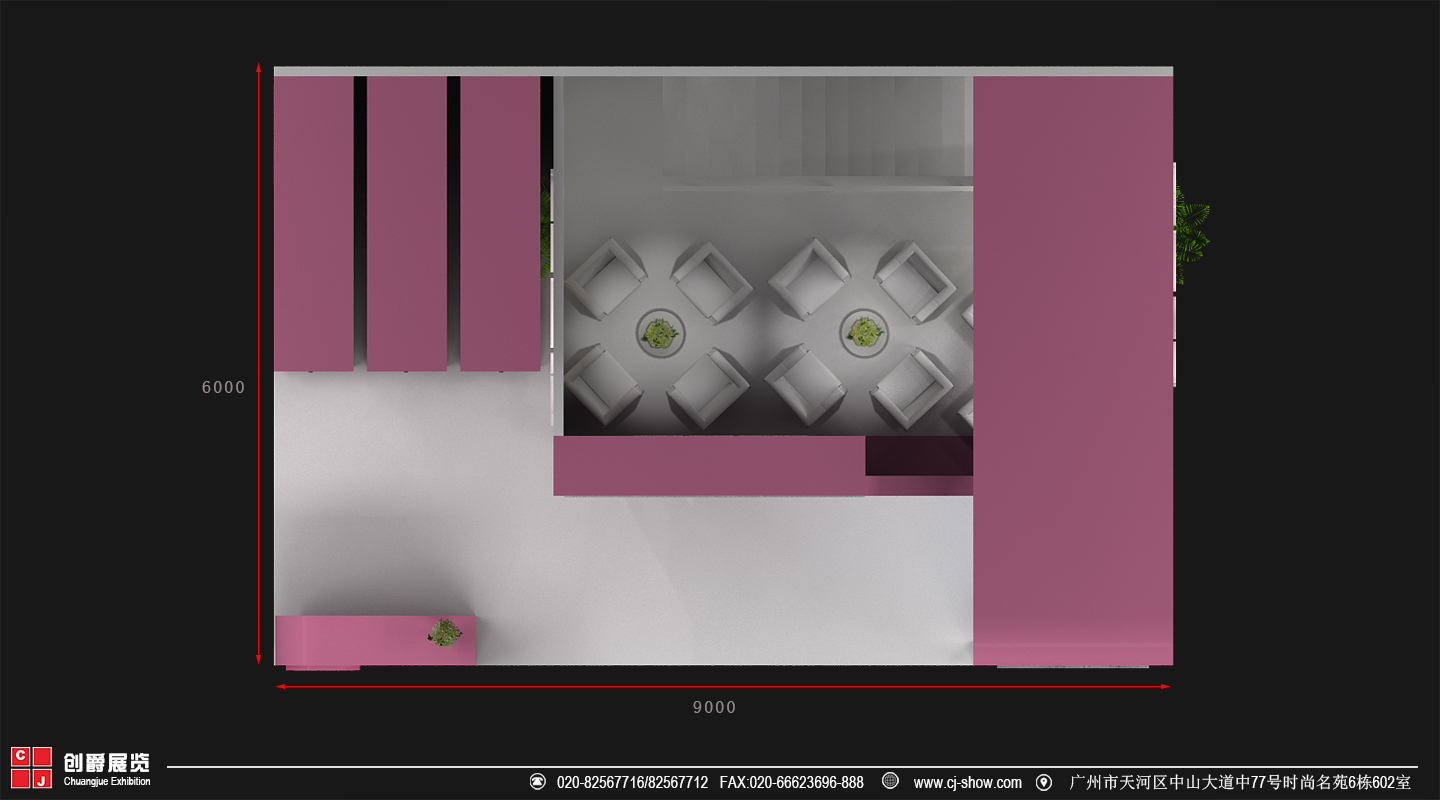
Task: Click the globe website icon
Action: (890, 781)
